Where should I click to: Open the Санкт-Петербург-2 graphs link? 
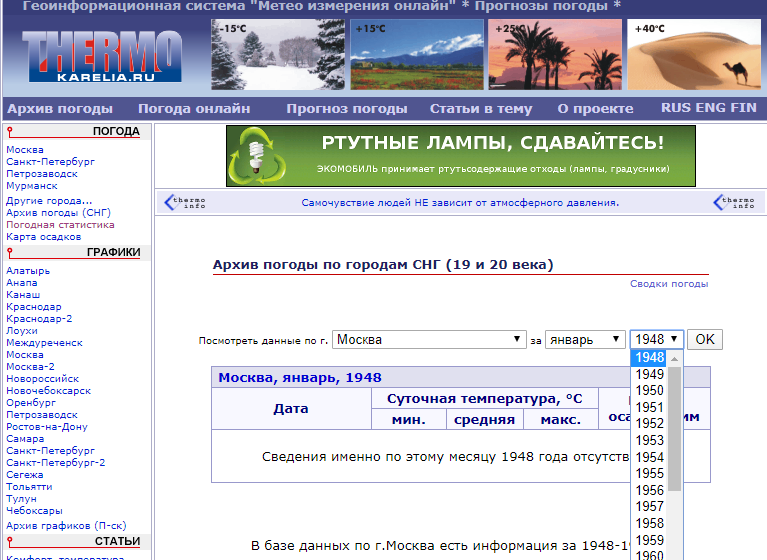click(56, 463)
